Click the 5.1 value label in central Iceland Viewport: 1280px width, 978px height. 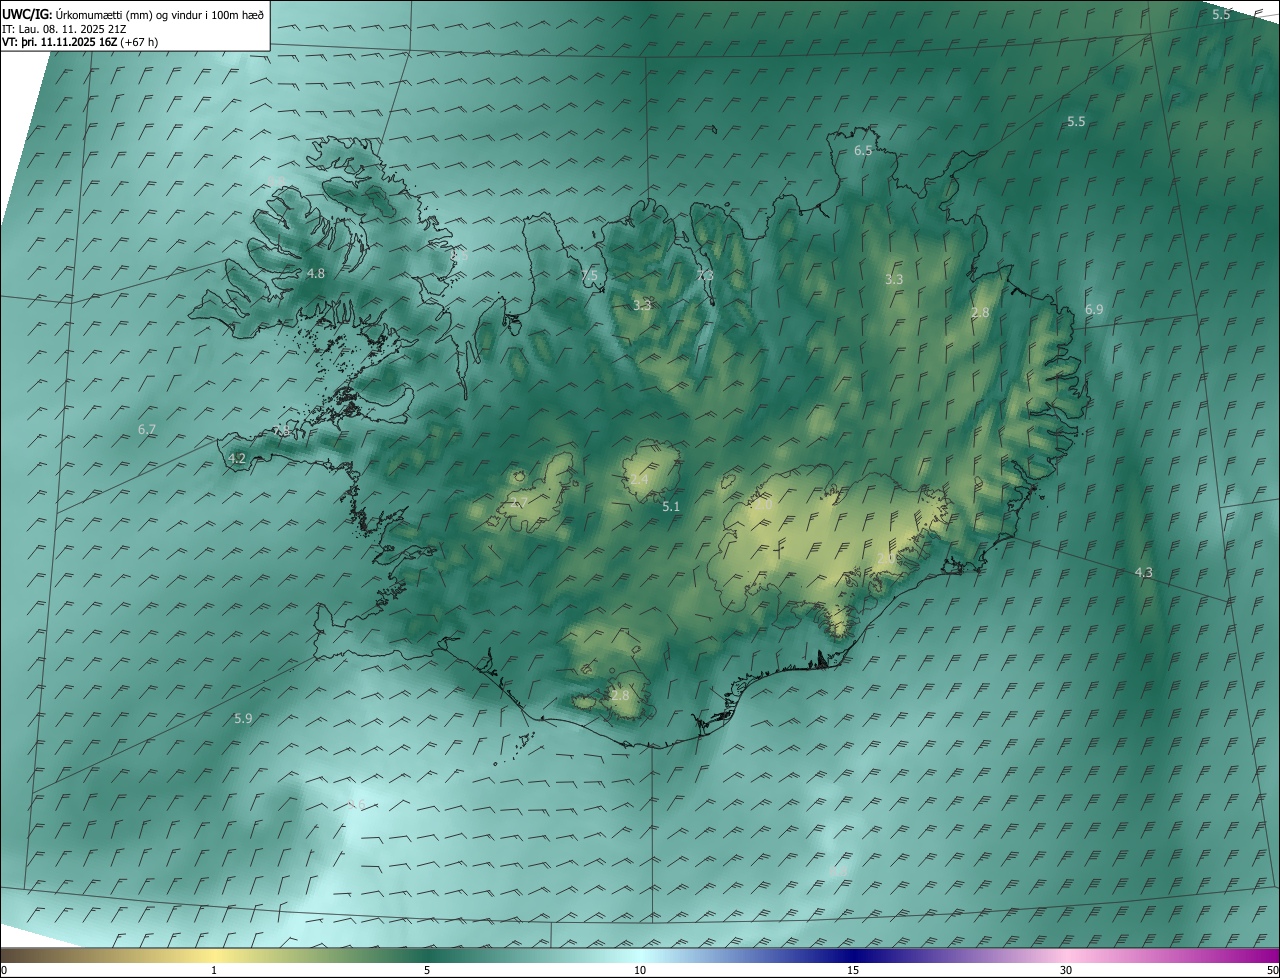click(671, 507)
